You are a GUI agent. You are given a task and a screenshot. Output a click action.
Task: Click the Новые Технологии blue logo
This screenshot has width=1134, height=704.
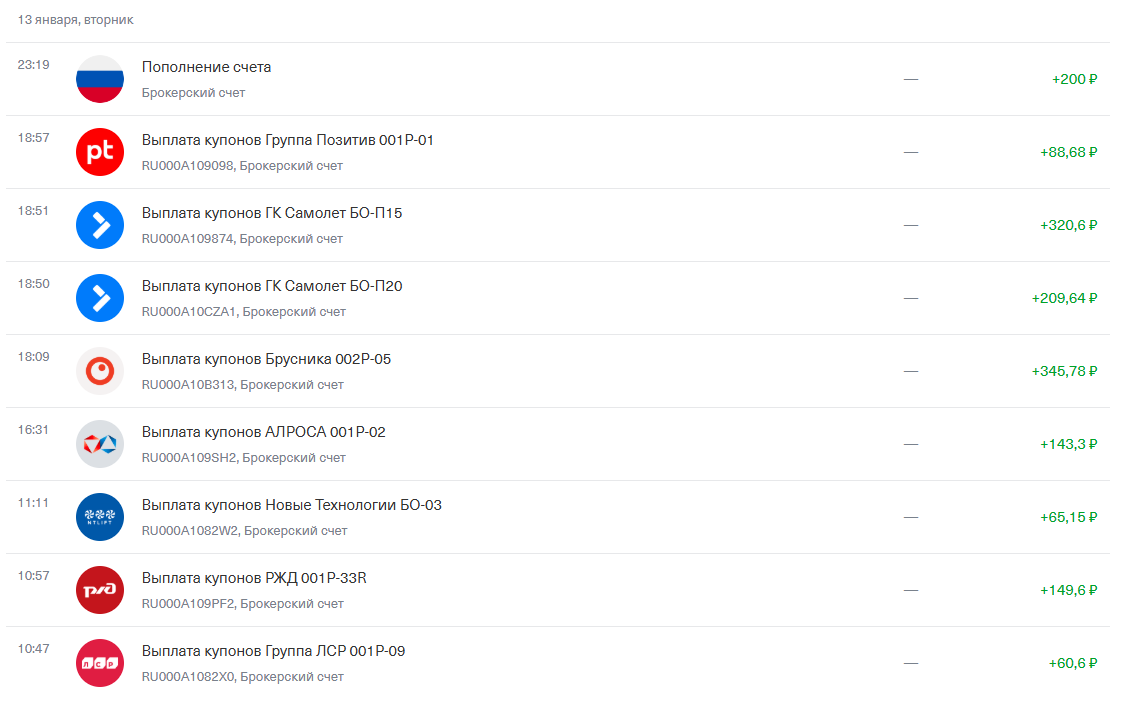pos(100,517)
